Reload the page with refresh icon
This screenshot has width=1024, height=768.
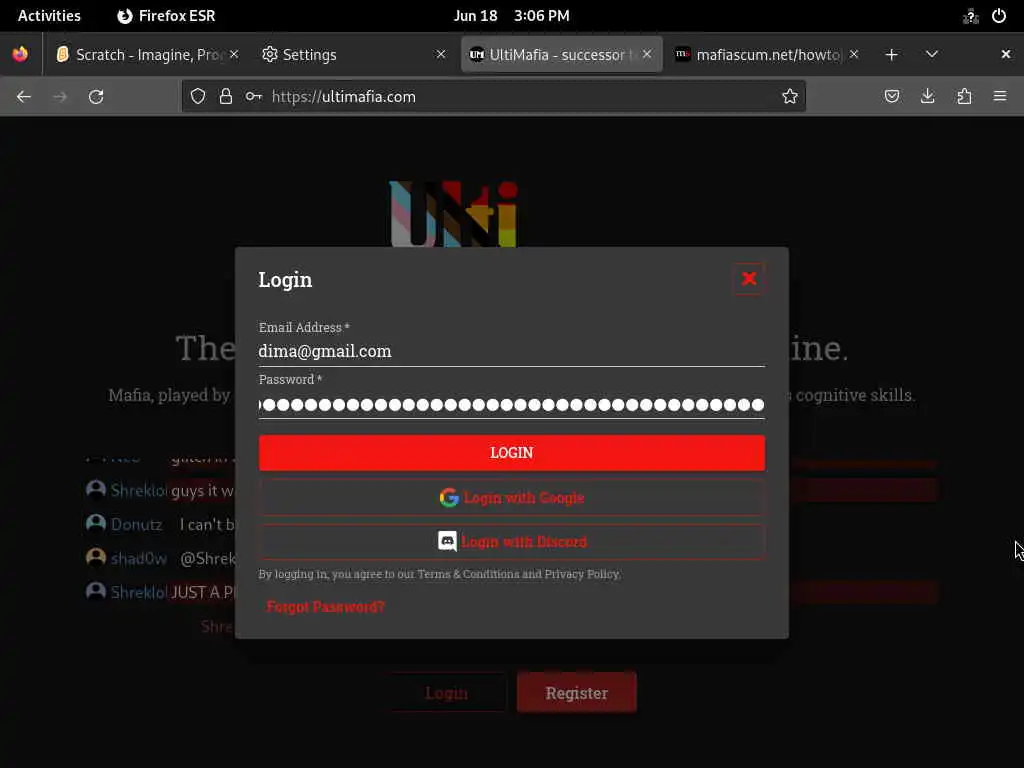(96, 97)
